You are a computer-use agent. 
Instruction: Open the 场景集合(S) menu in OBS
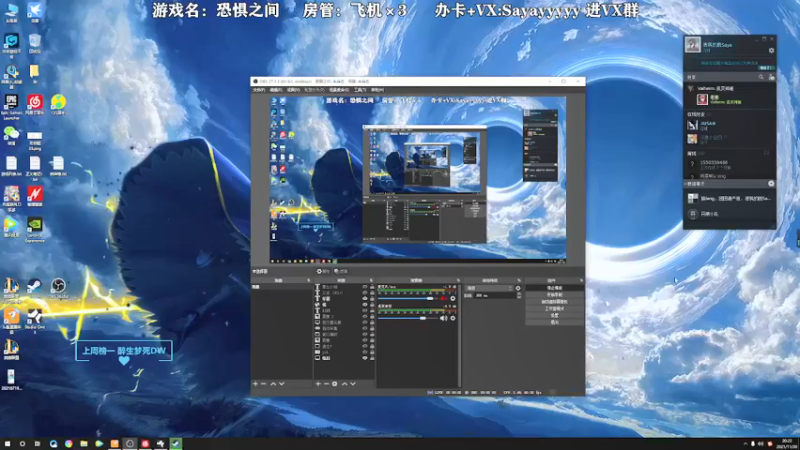coord(339,90)
